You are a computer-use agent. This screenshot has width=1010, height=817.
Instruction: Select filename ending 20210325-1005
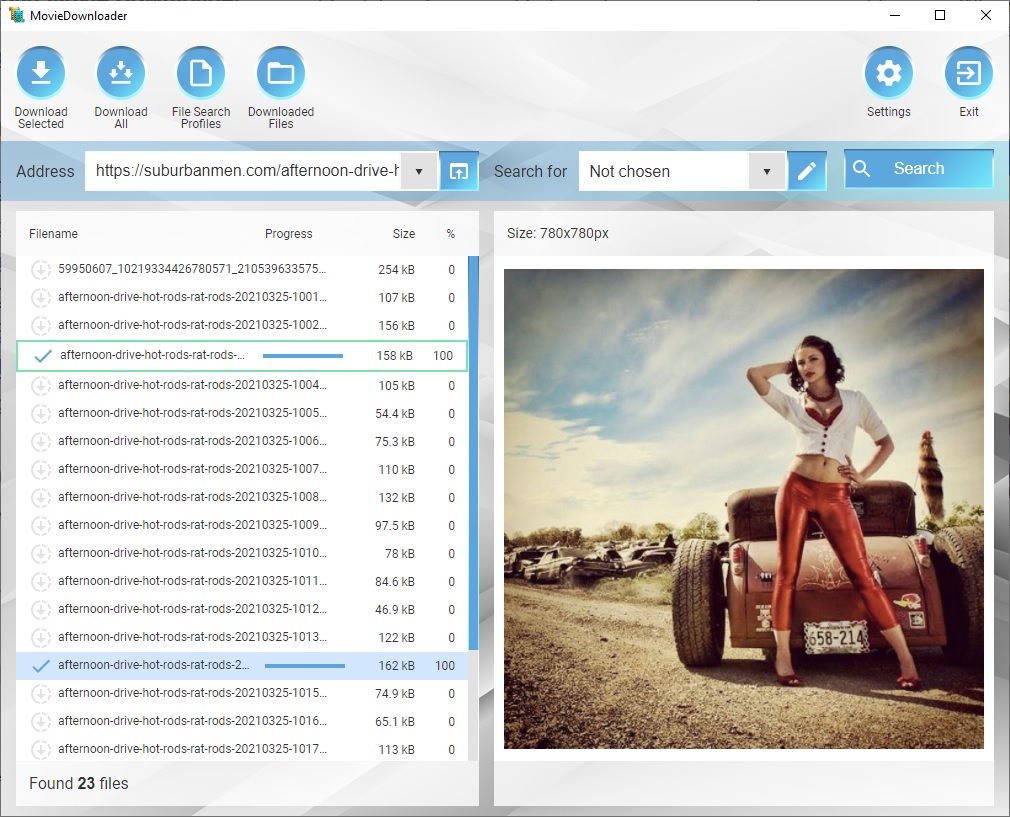pos(192,412)
